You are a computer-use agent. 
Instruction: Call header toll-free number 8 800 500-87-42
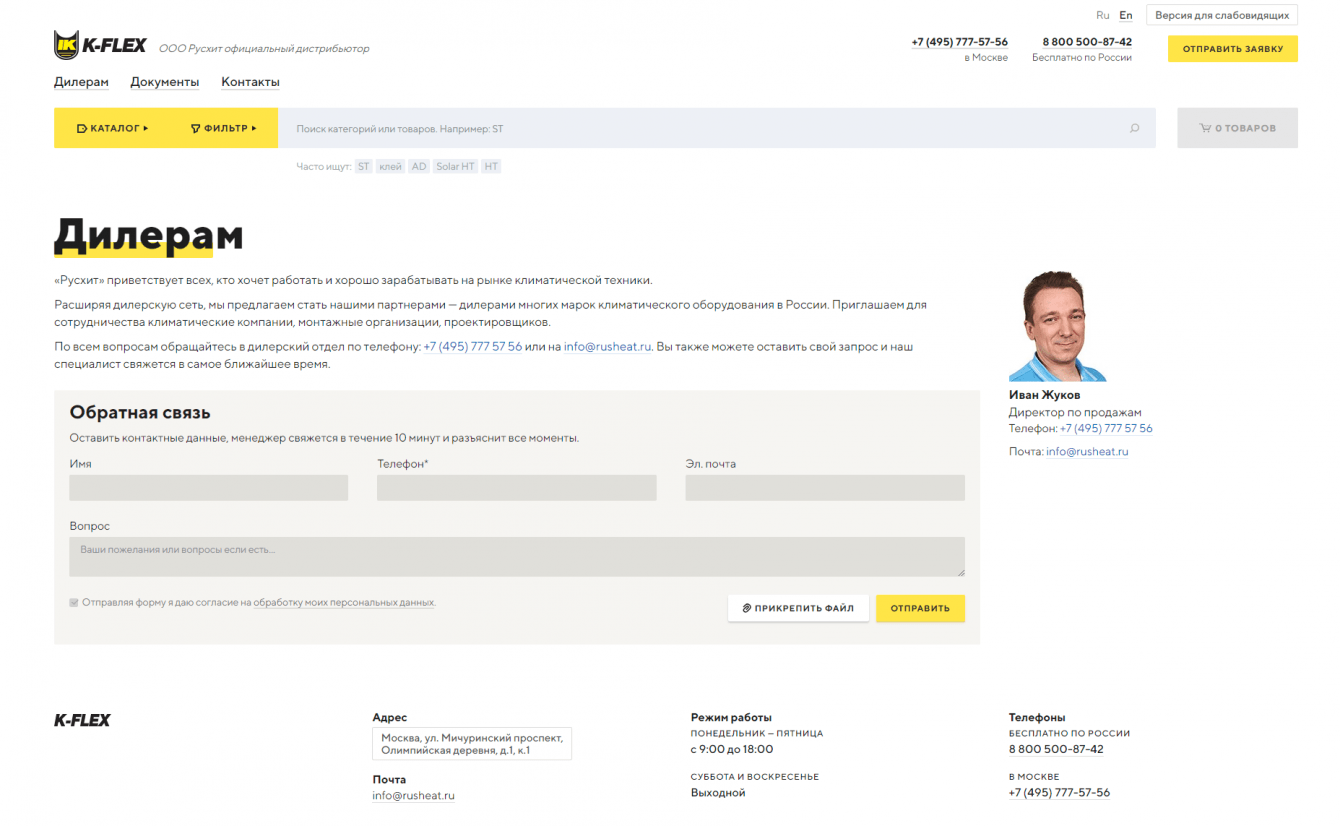click(x=1087, y=42)
